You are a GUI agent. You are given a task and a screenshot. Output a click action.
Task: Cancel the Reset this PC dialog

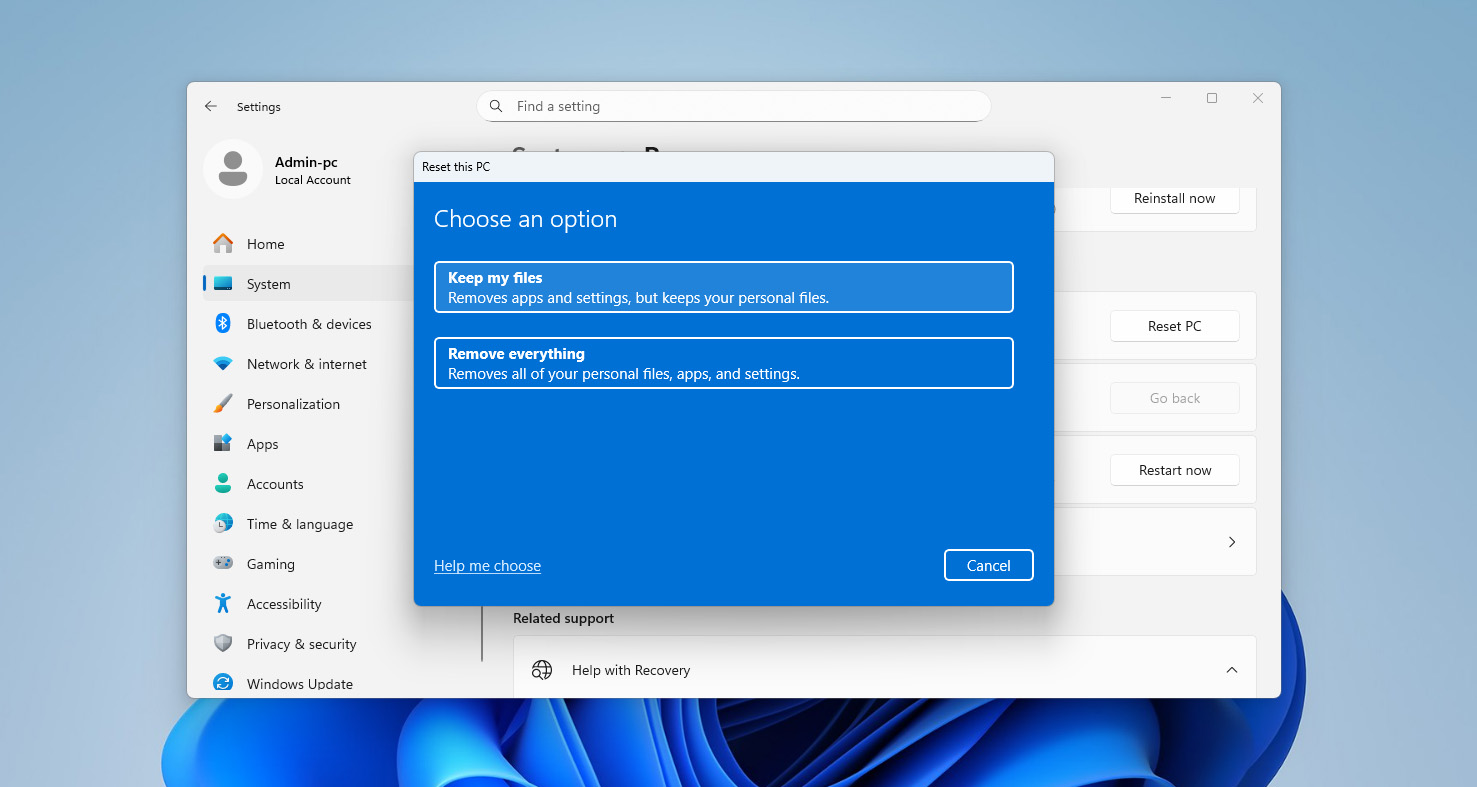point(988,565)
